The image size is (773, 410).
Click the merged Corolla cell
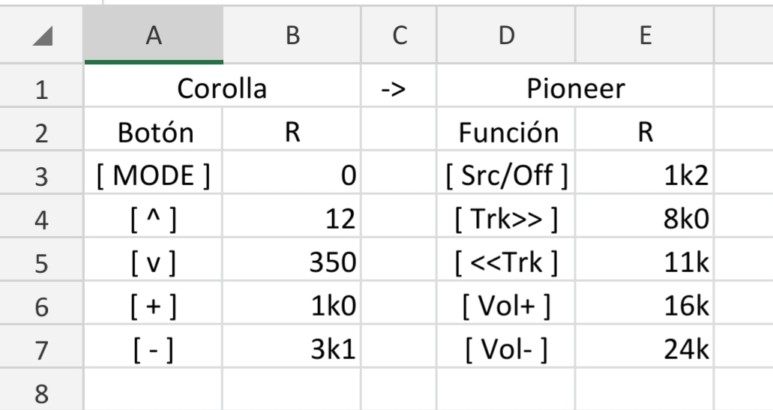[222, 86]
